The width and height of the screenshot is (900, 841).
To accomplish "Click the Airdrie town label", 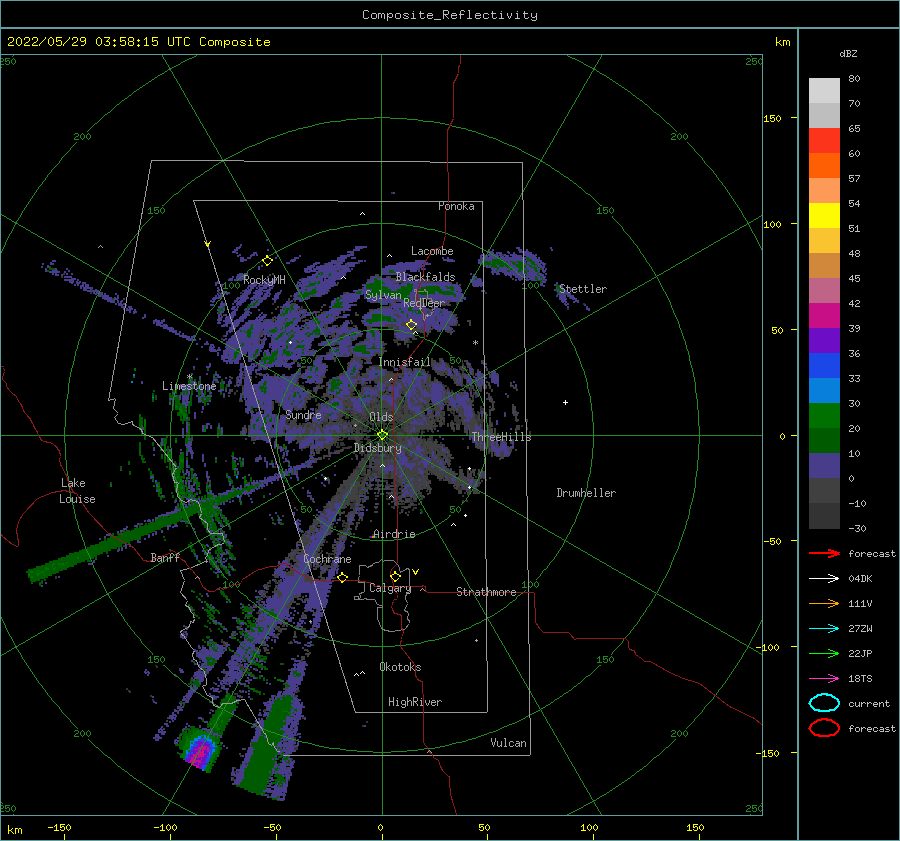I will [x=394, y=534].
